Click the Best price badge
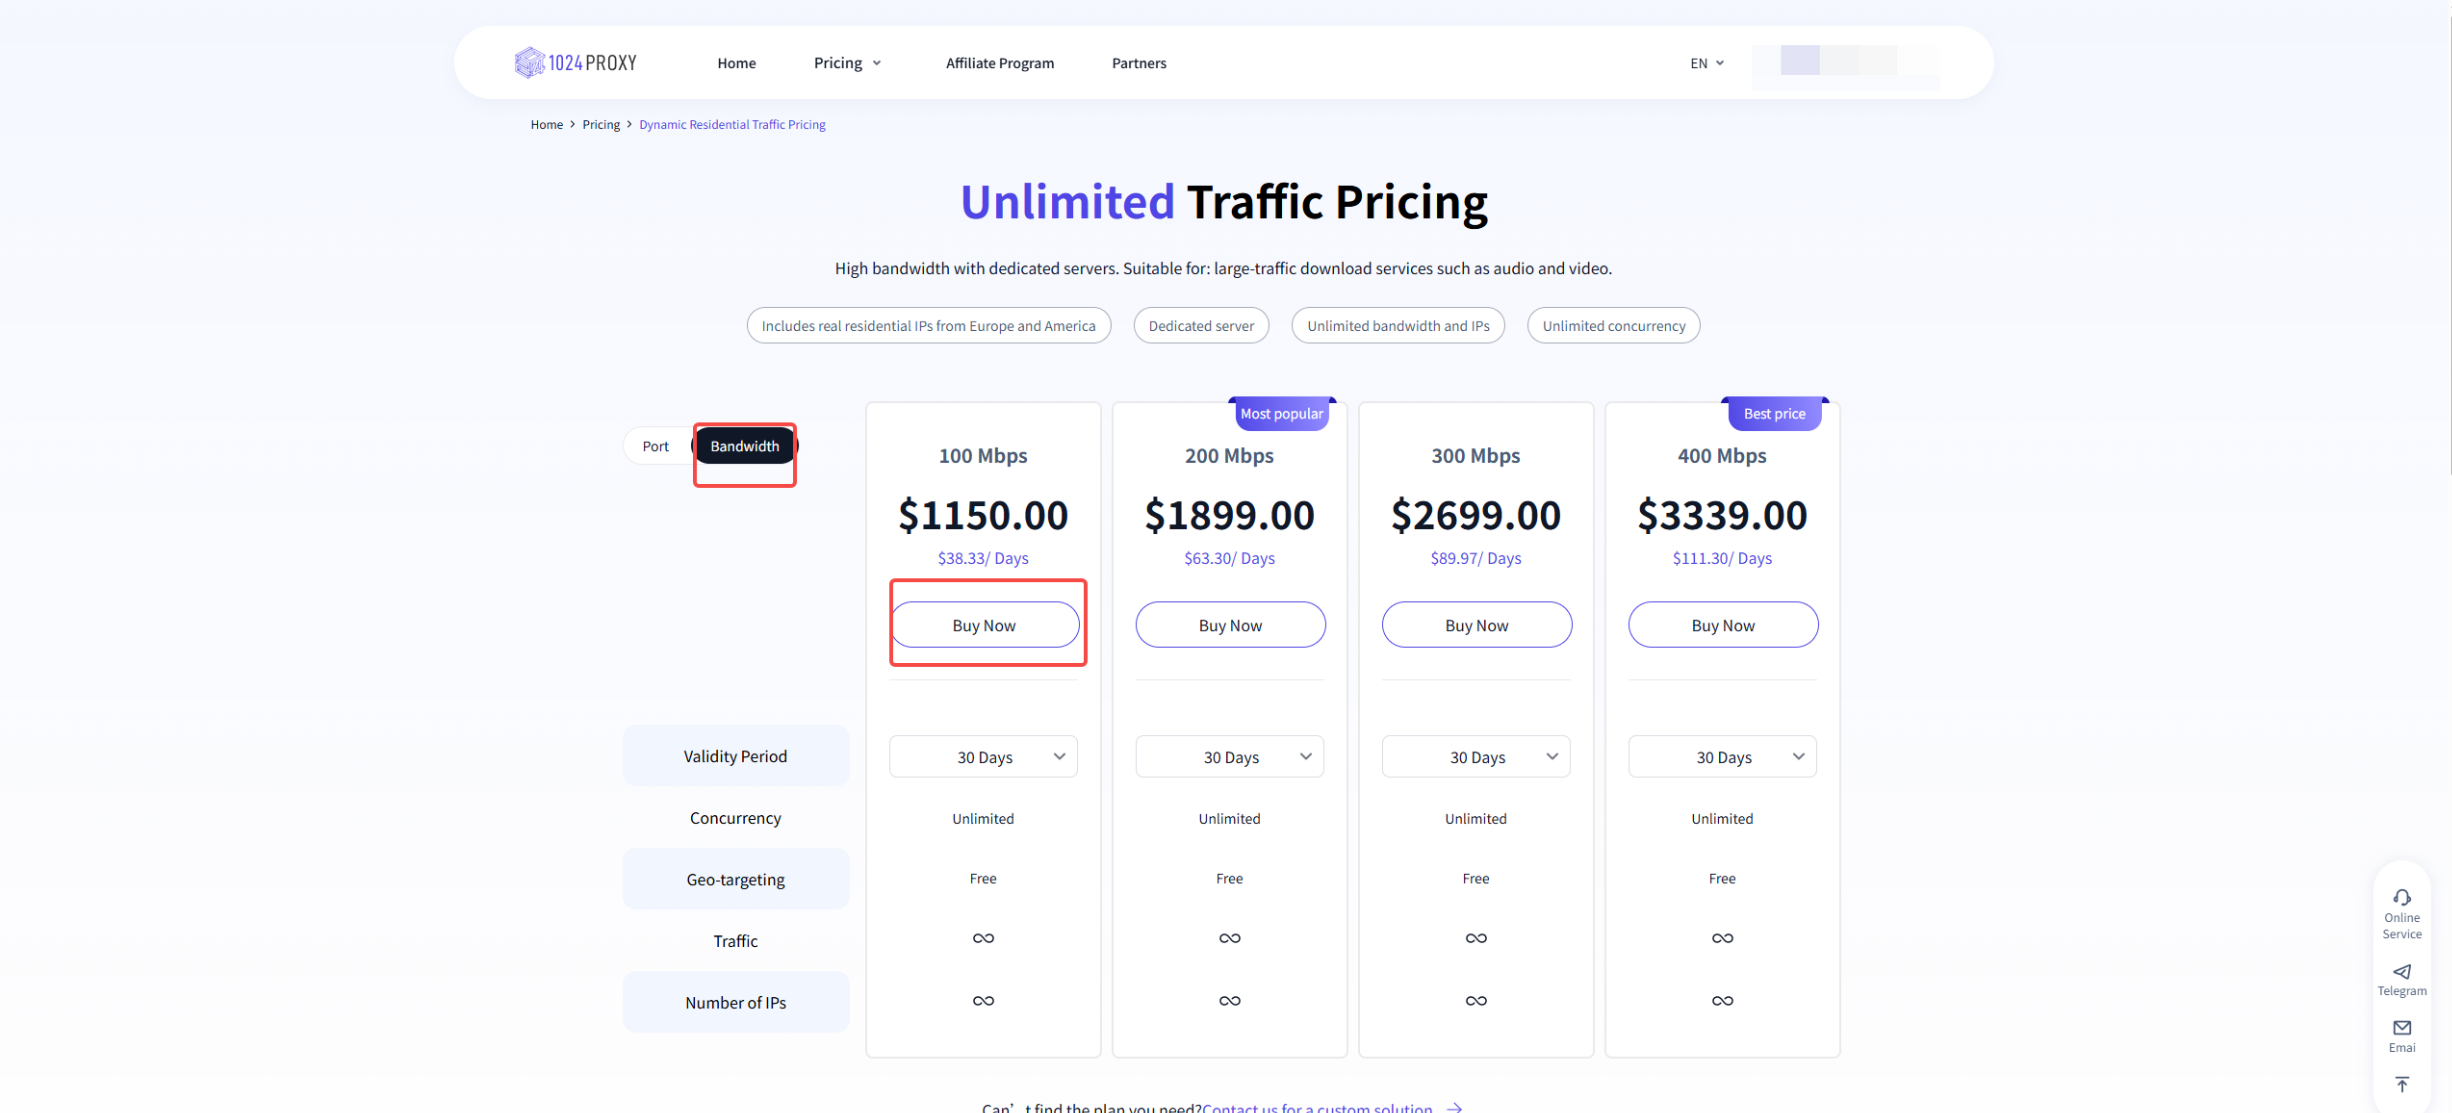 coord(1773,414)
